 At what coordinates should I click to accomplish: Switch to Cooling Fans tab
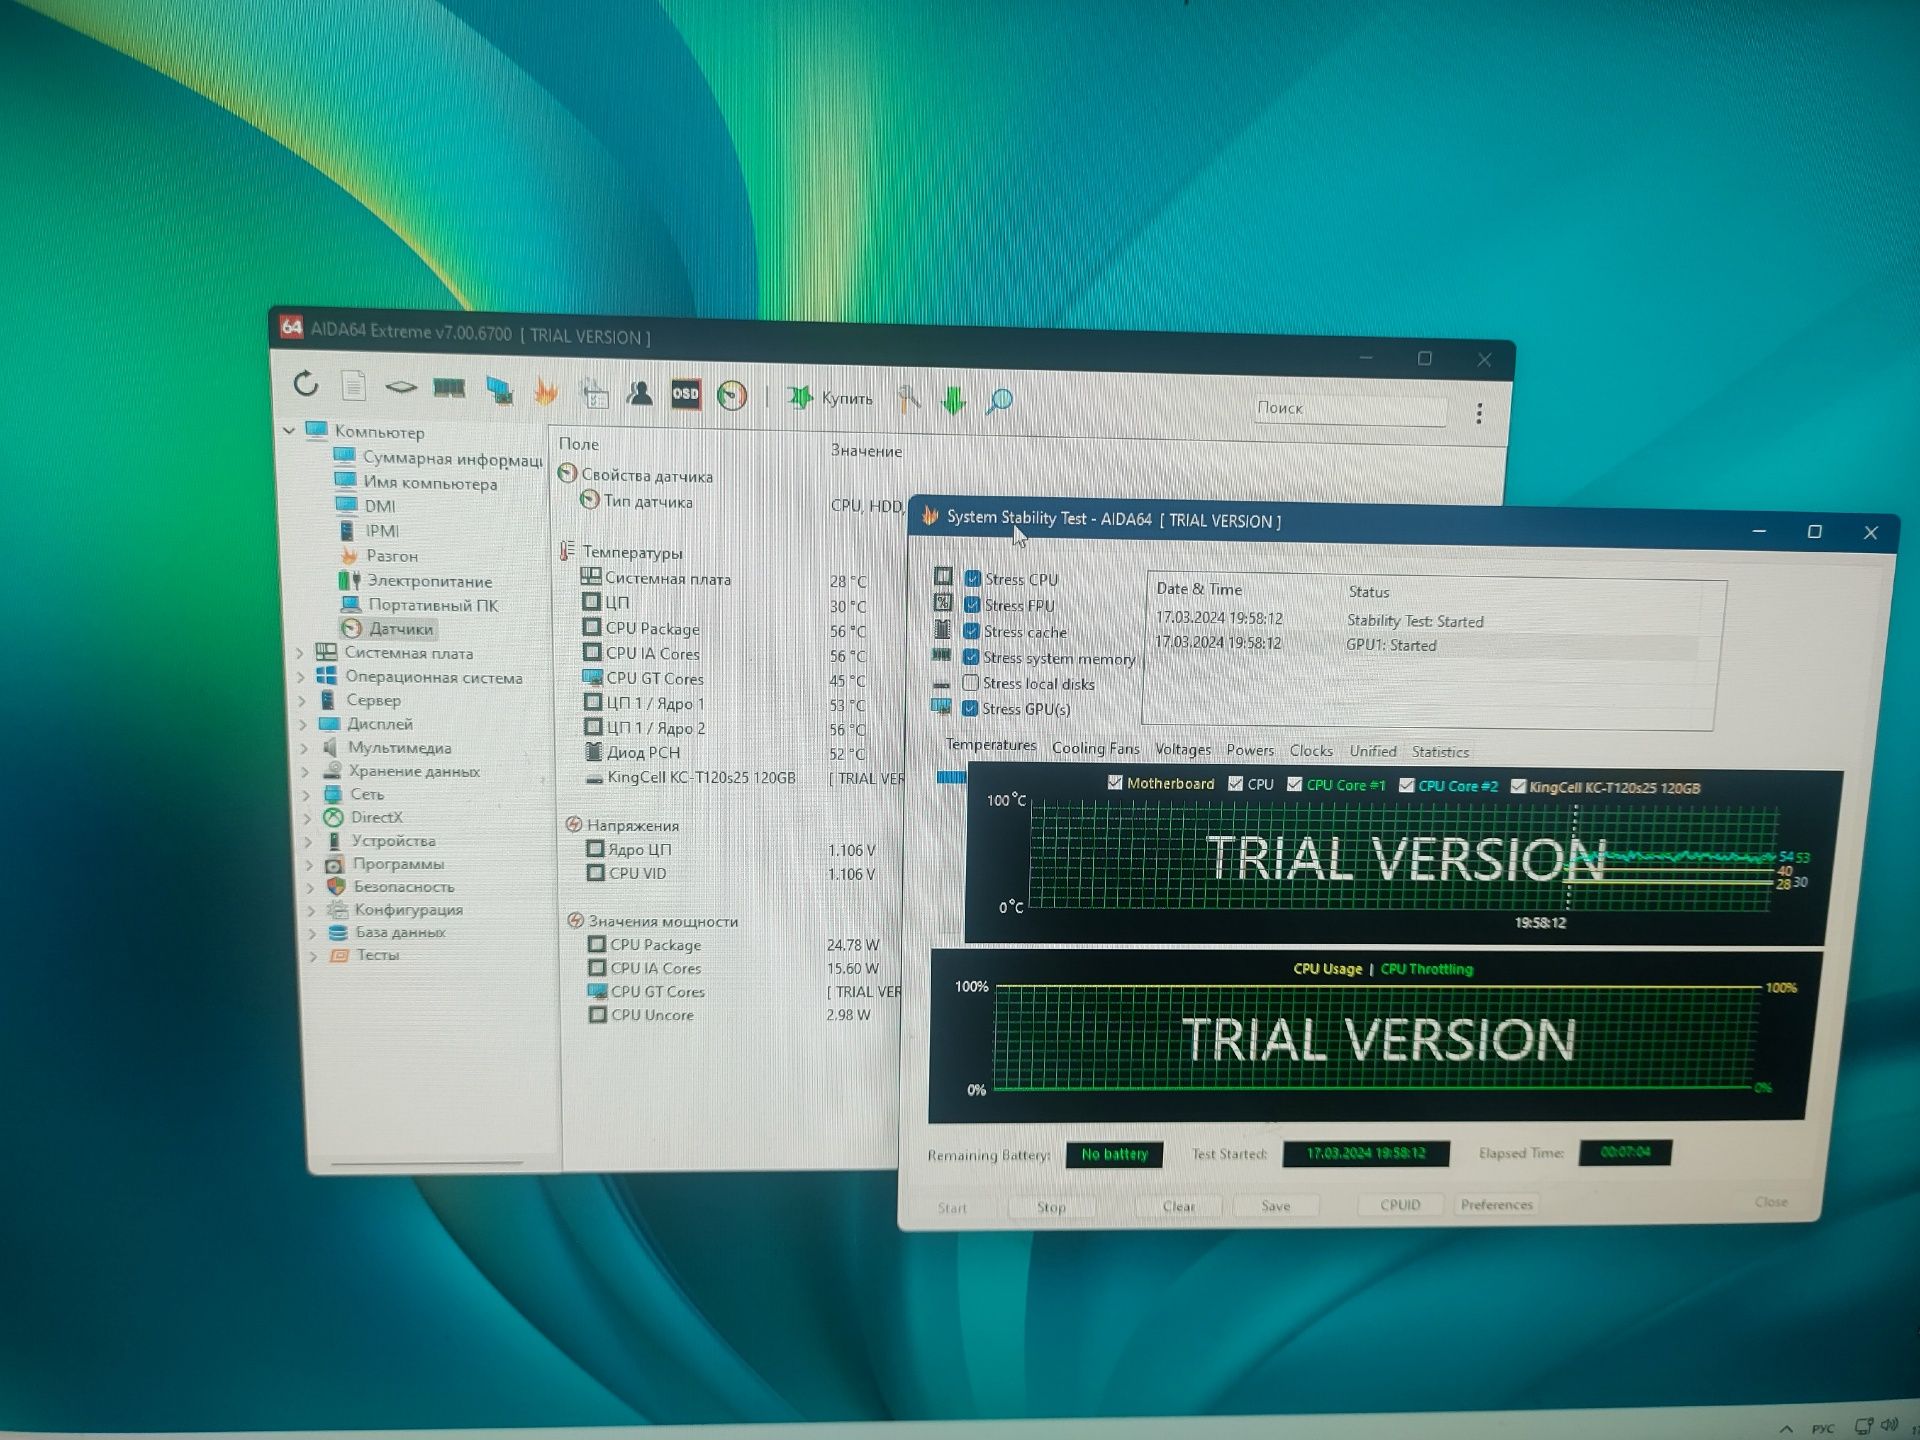pos(1095,748)
